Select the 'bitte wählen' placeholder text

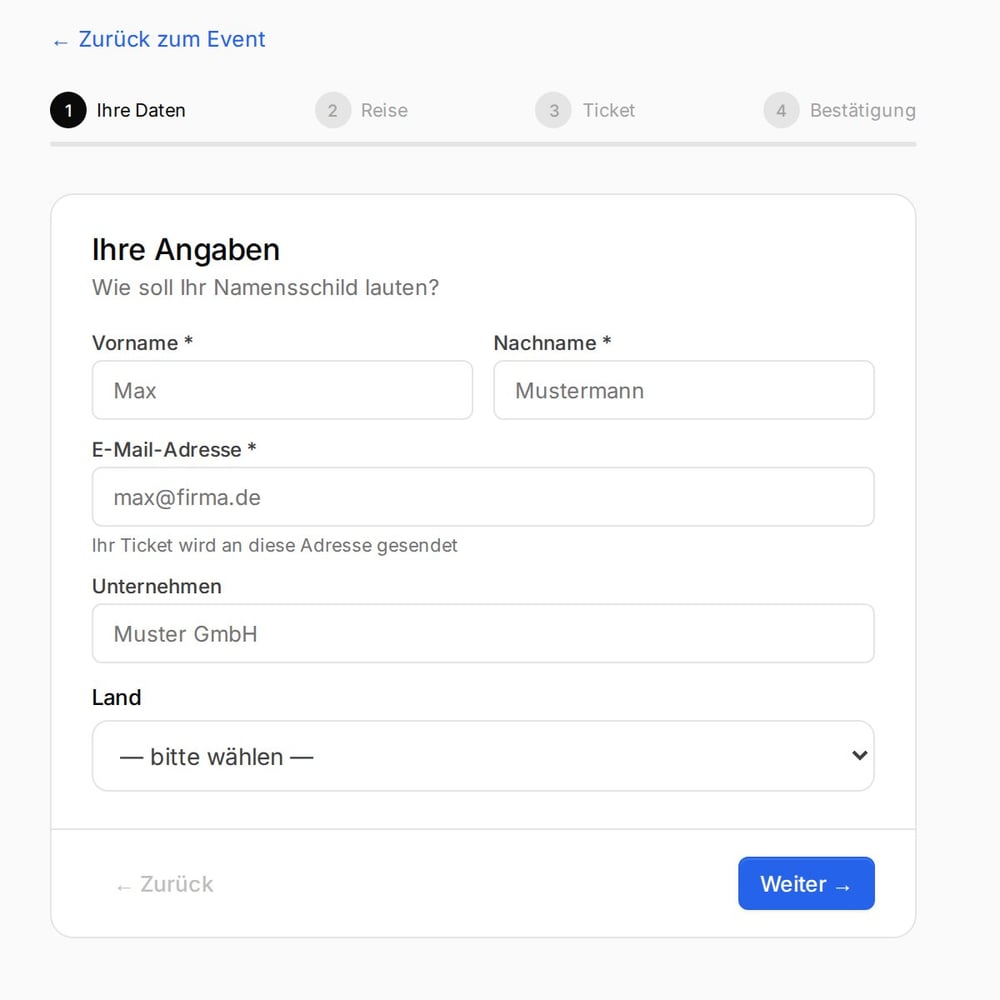tap(216, 757)
